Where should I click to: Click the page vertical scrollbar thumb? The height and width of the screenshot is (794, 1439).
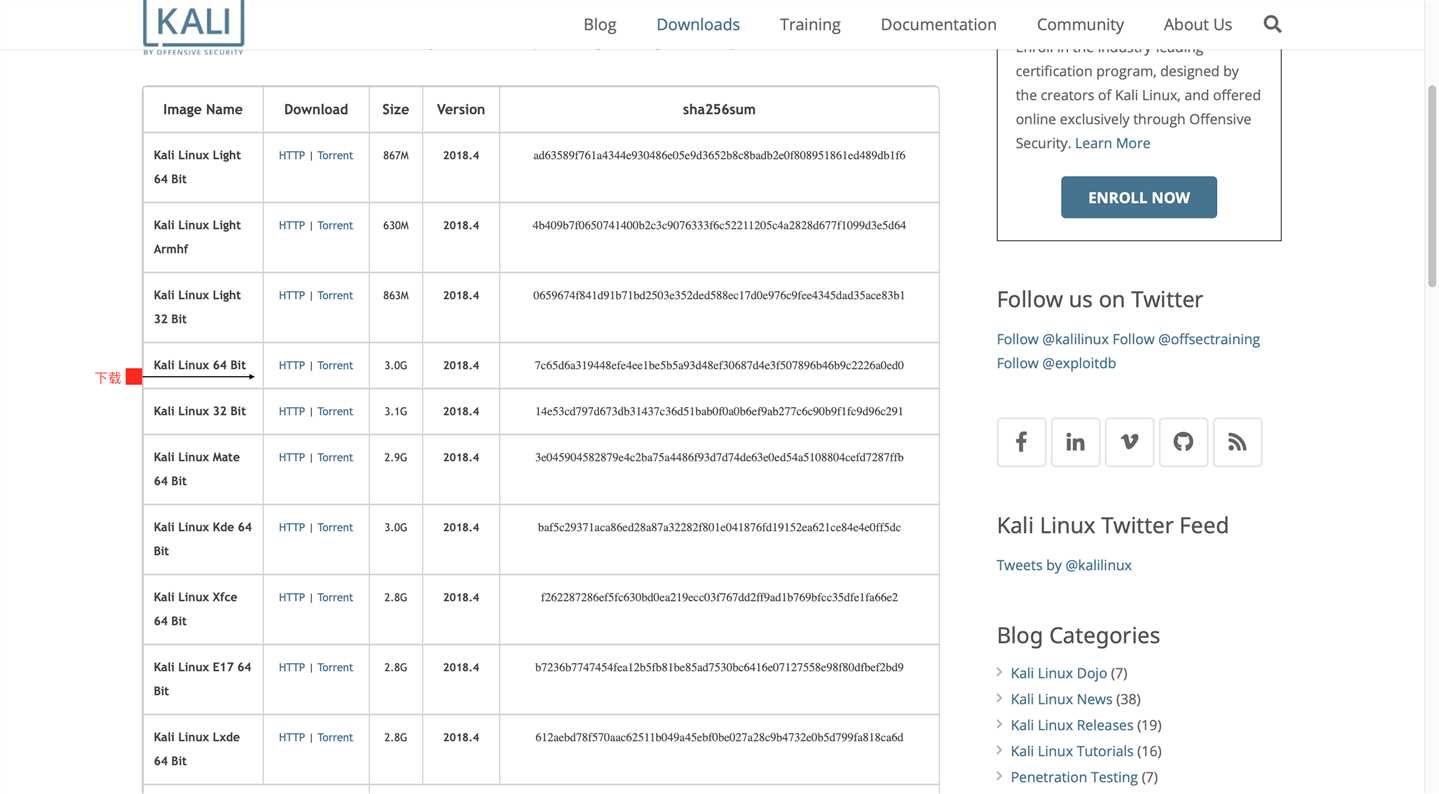[1432, 187]
